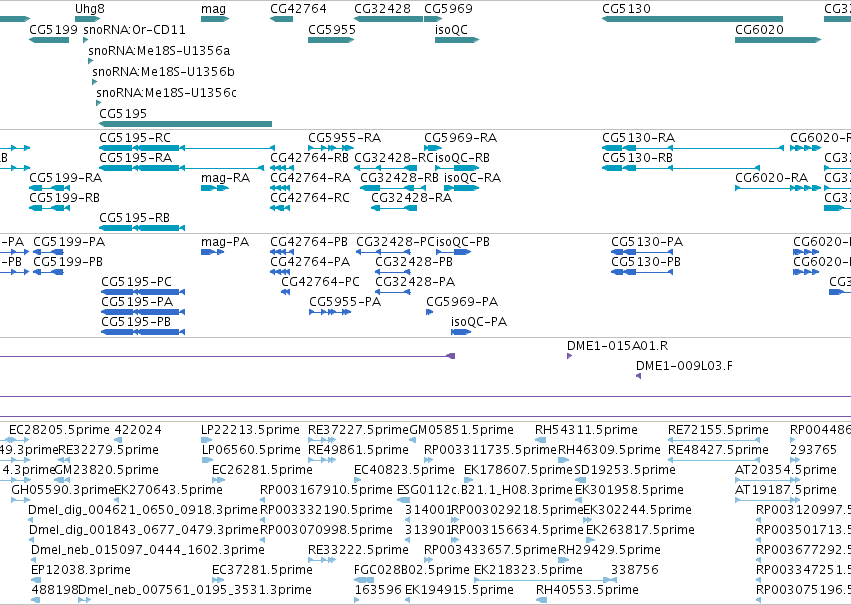Select the Uhg8 gene feature

(87, 19)
